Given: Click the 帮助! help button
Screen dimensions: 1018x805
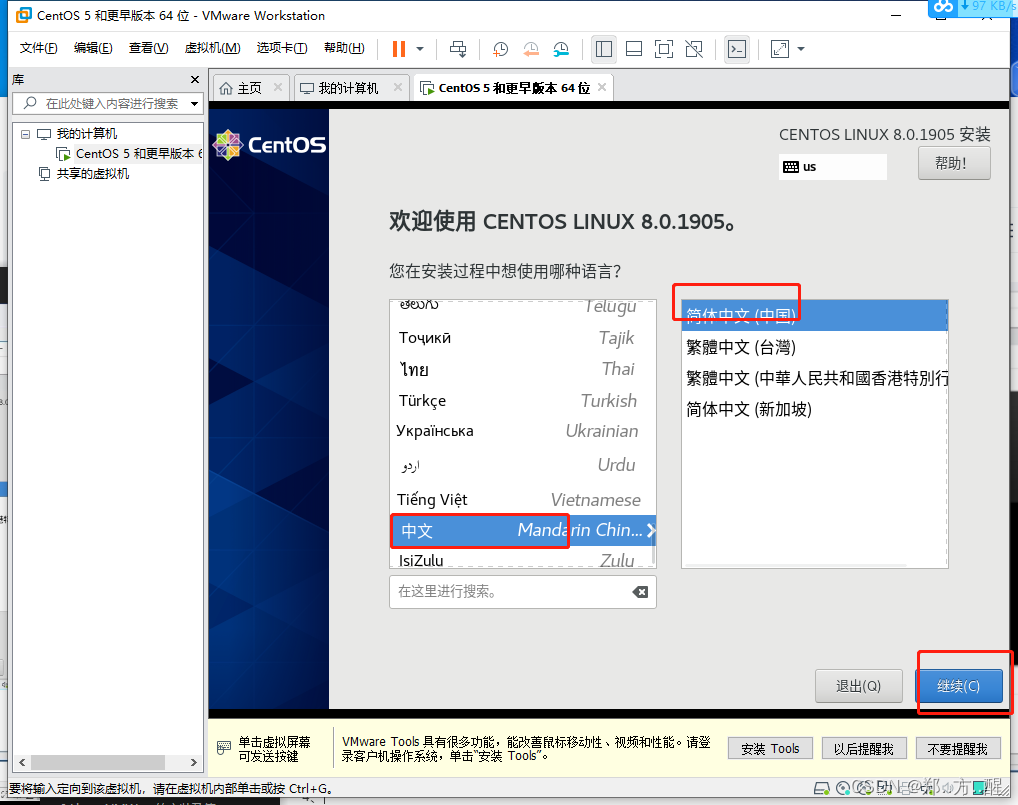Looking at the screenshot, I should coord(954,163).
